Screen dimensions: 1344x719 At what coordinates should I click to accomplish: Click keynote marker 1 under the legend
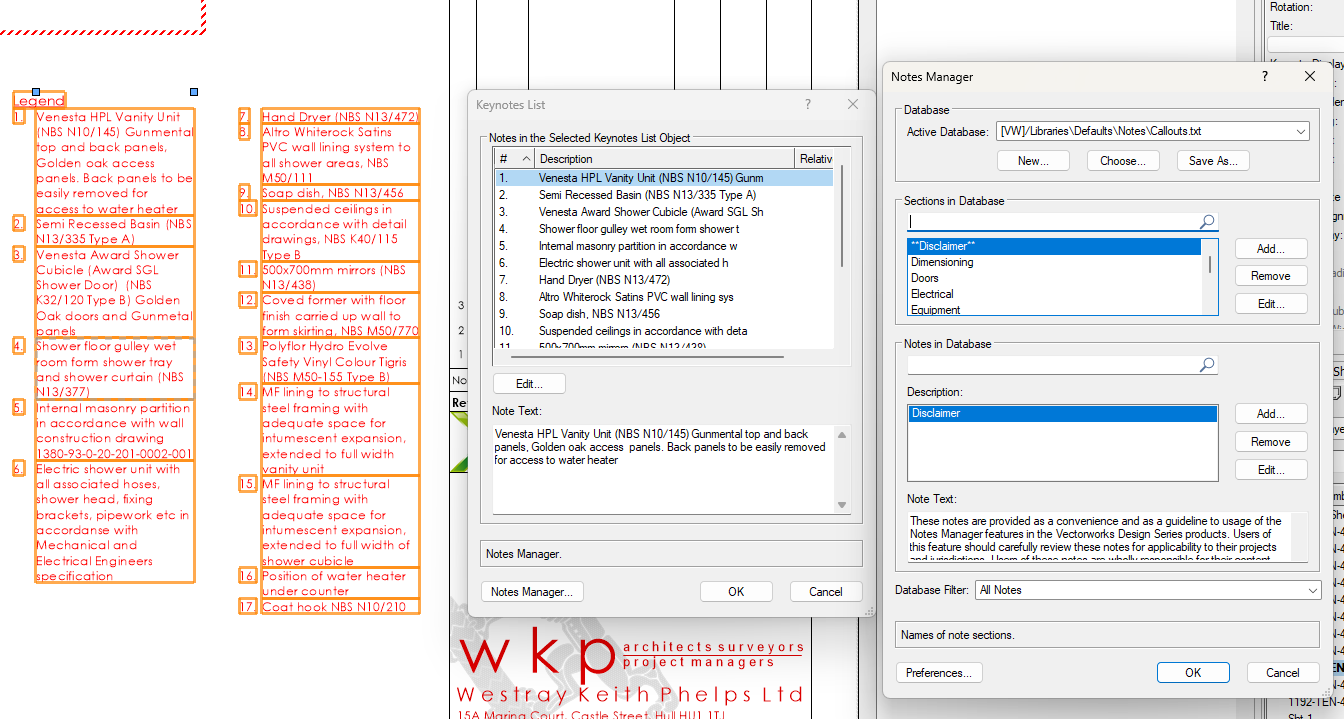coord(18,116)
